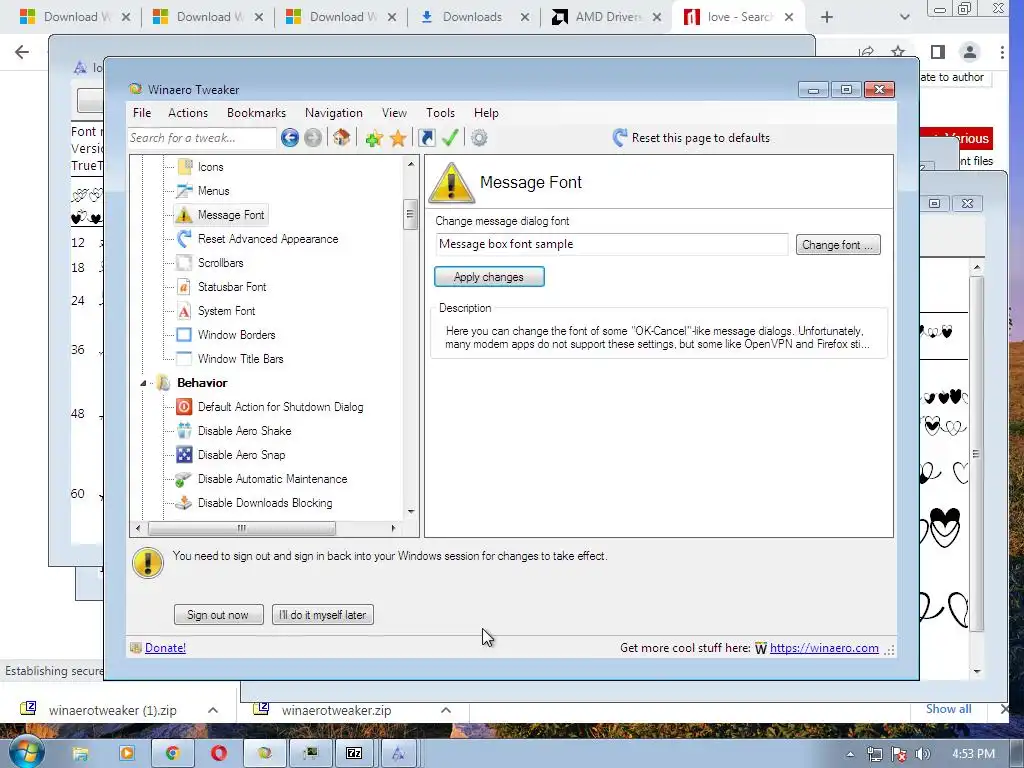This screenshot has height=768, width=1024.
Task: Open the winaero.com link
Action: (x=824, y=648)
